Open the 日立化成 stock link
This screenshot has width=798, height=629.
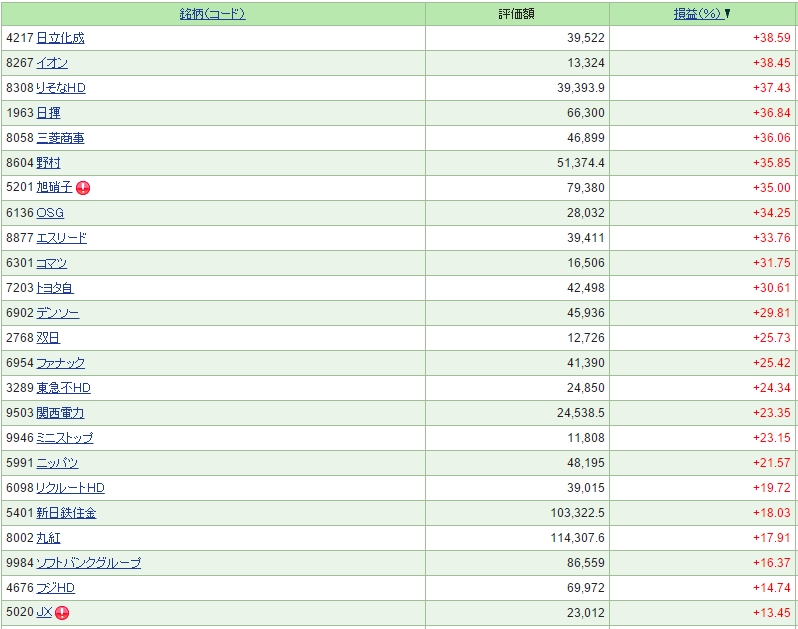[60, 38]
